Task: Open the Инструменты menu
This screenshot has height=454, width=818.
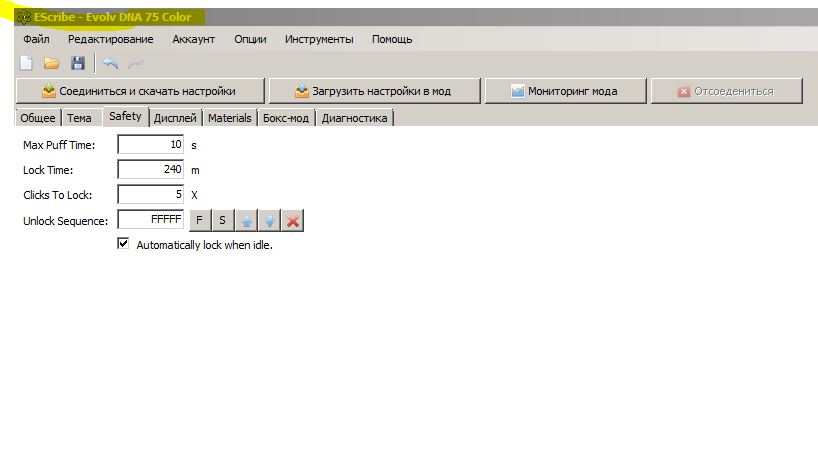Action: [319, 39]
